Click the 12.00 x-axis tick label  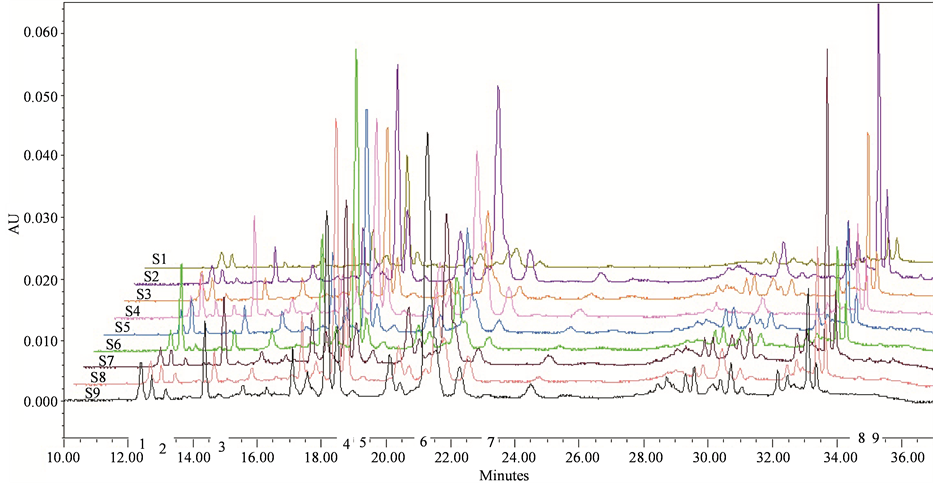pyautogui.click(x=127, y=458)
